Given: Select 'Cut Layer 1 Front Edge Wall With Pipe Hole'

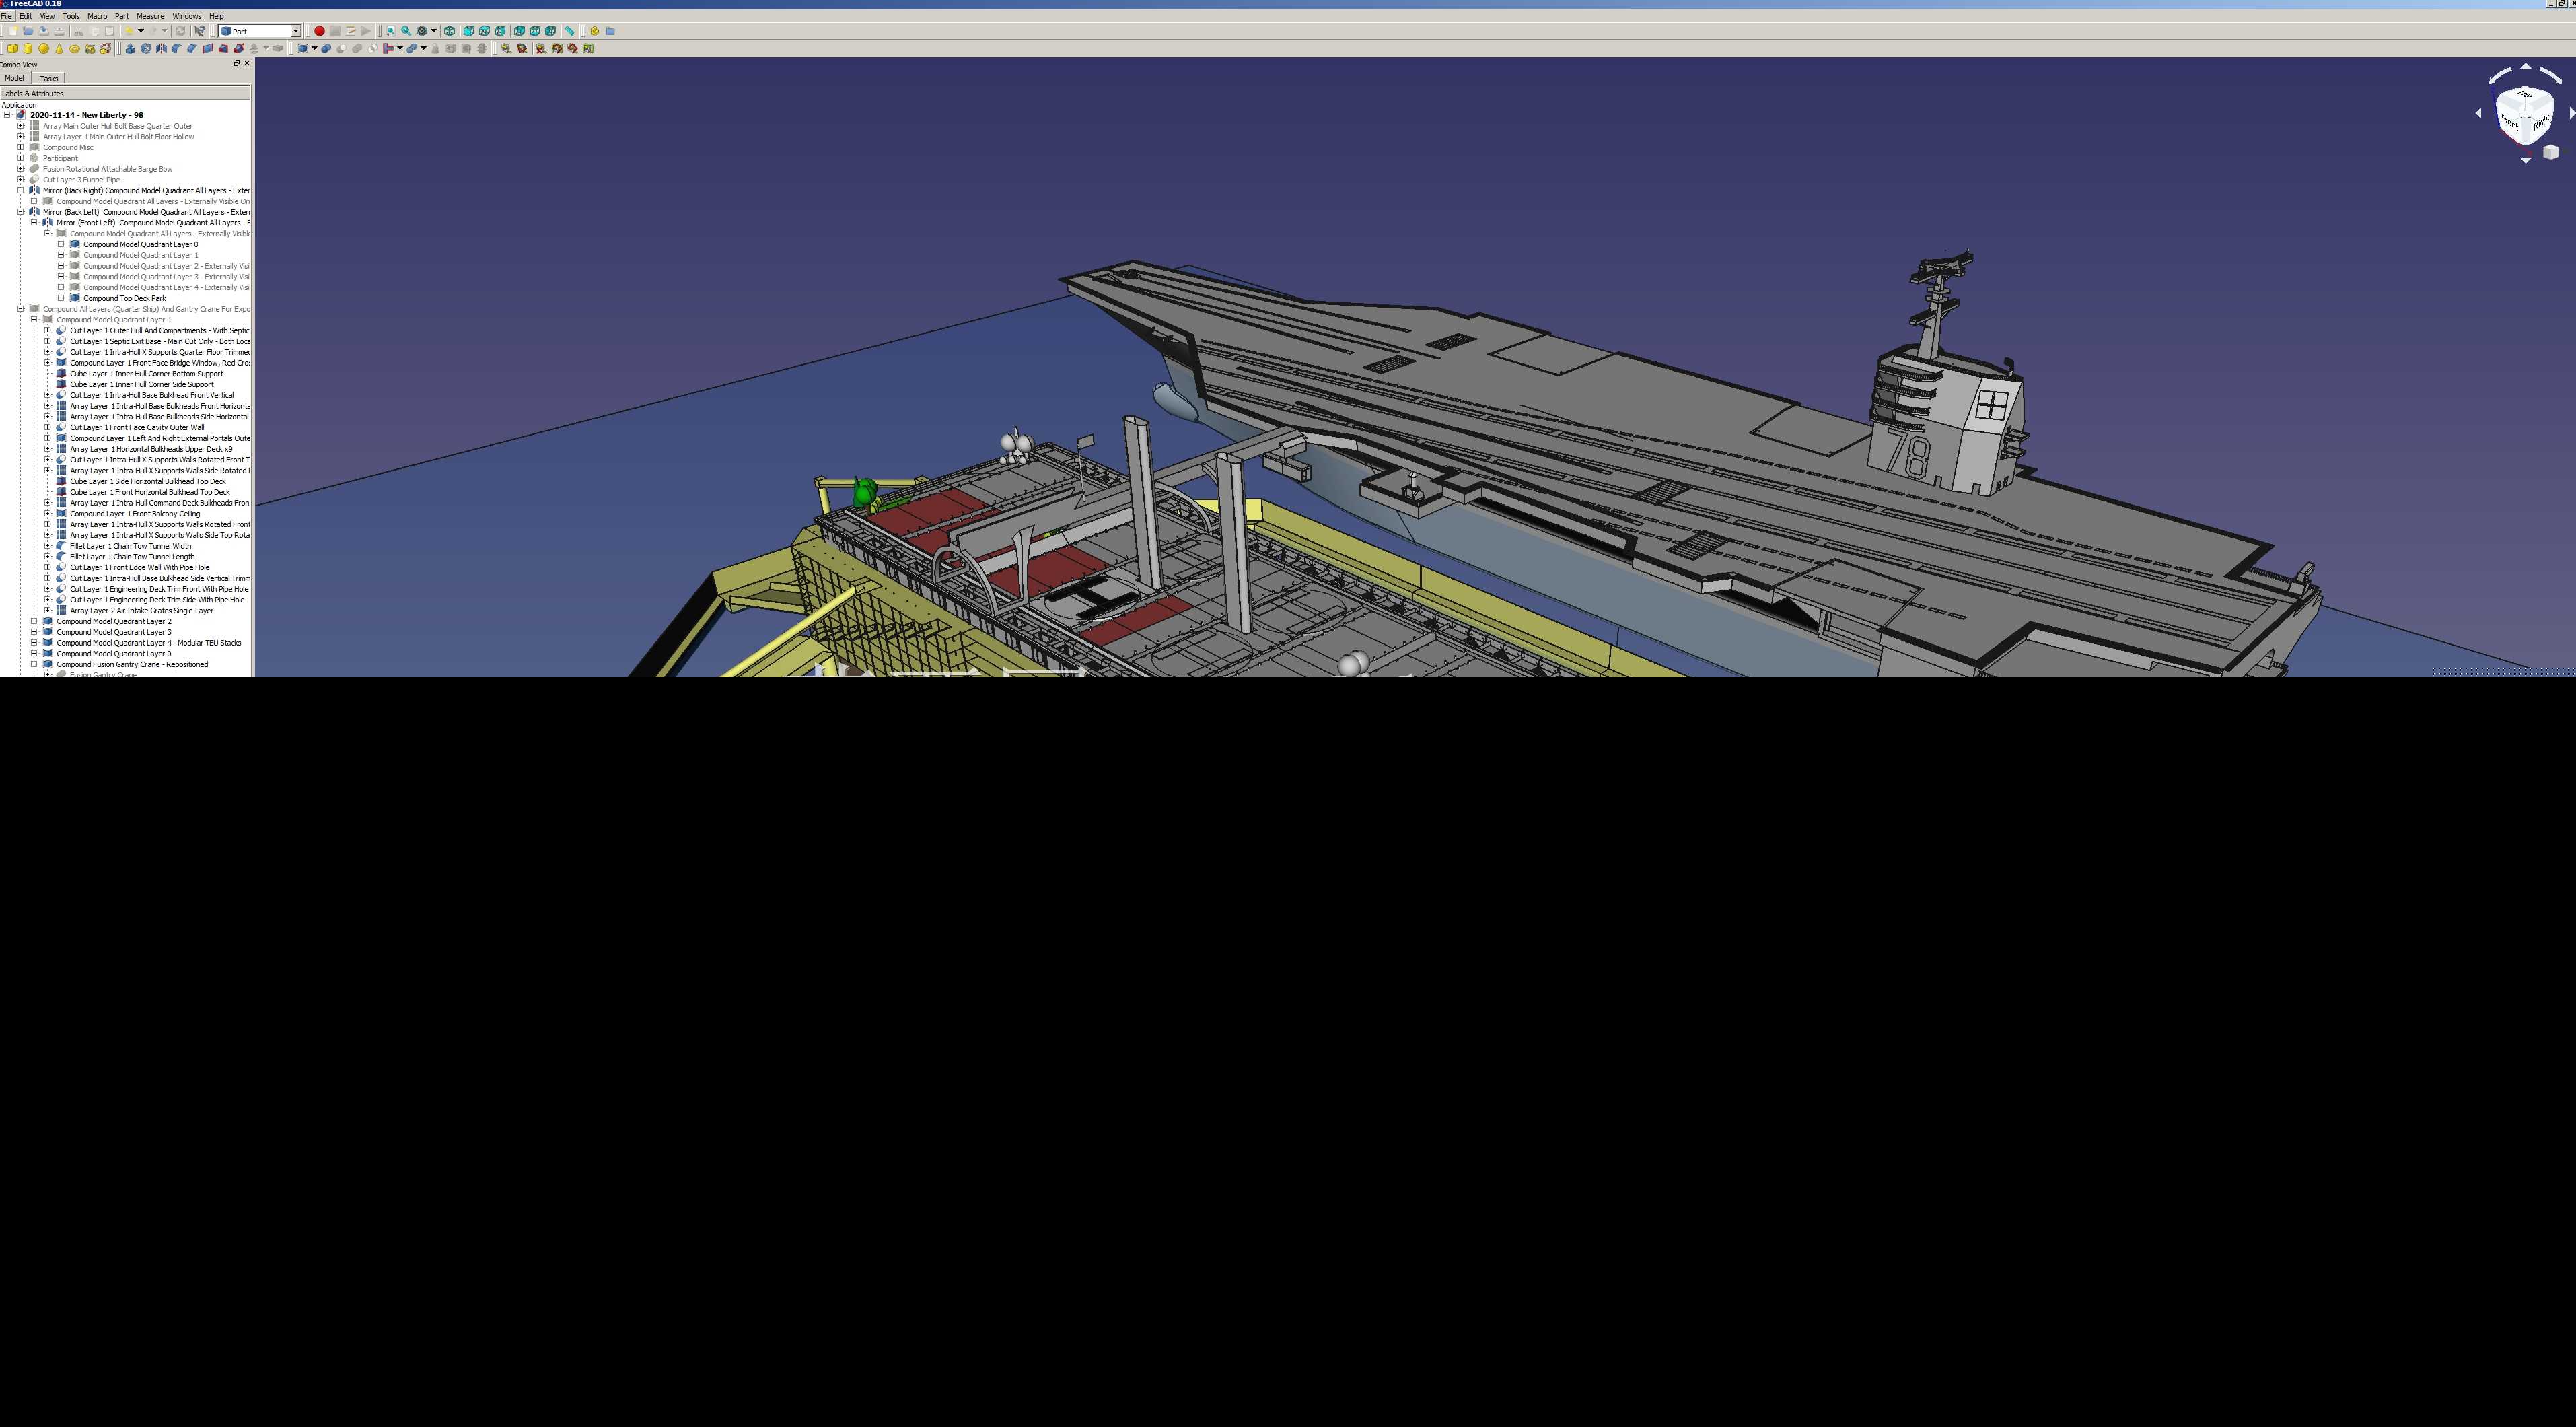Looking at the screenshot, I should click(x=140, y=567).
